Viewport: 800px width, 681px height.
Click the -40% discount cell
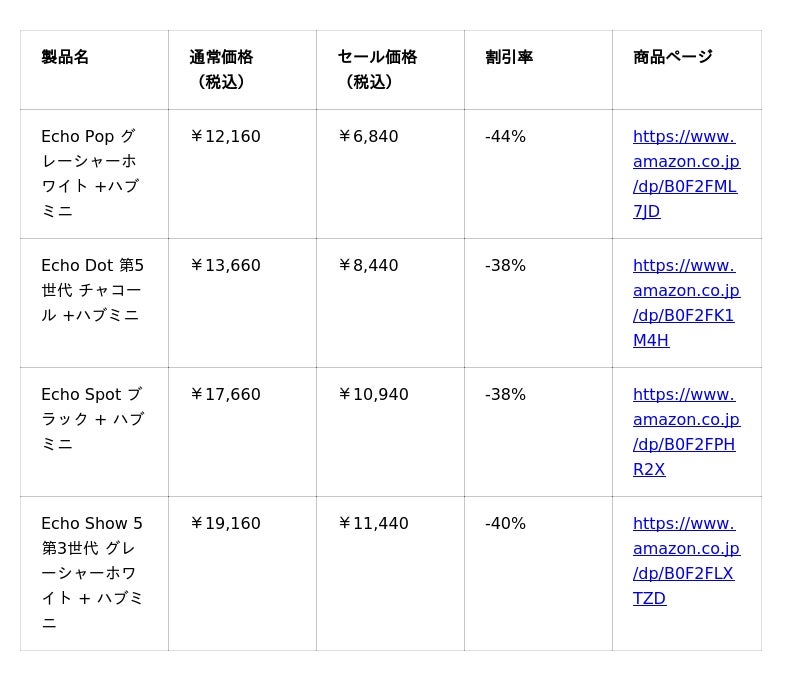pyautogui.click(x=505, y=524)
